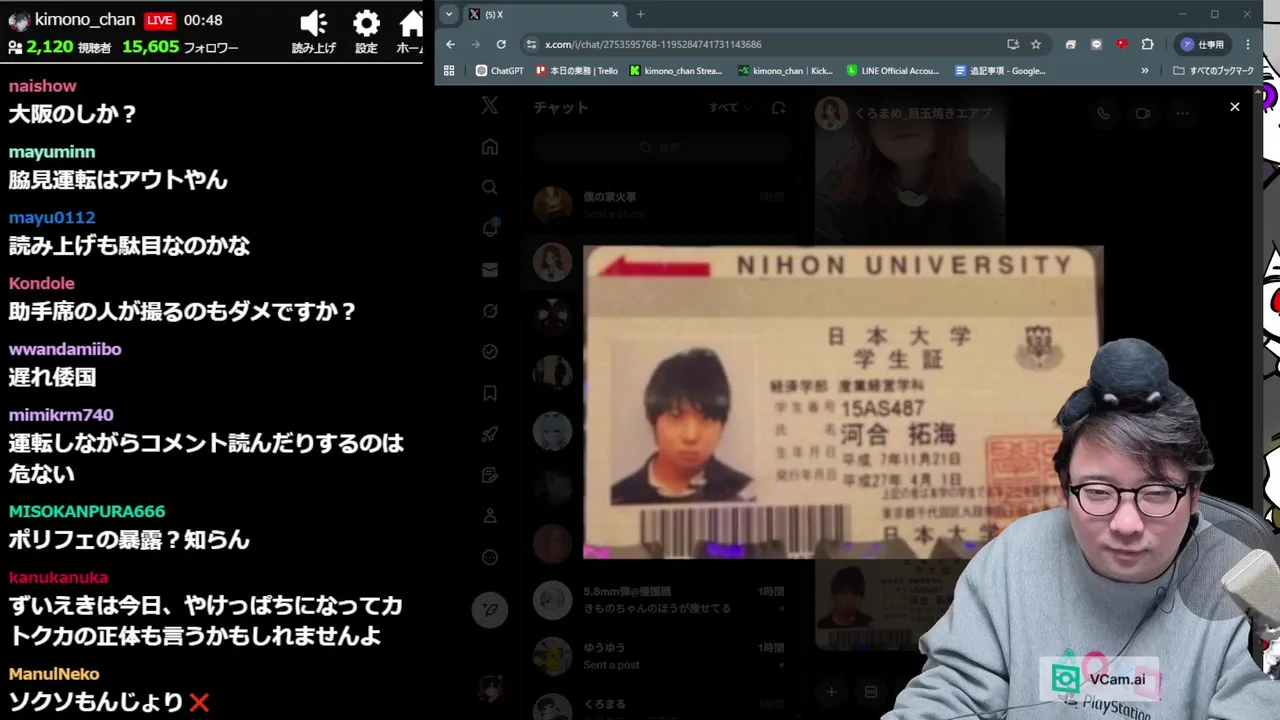
Task: Open X Explore search icon
Action: coord(489,188)
